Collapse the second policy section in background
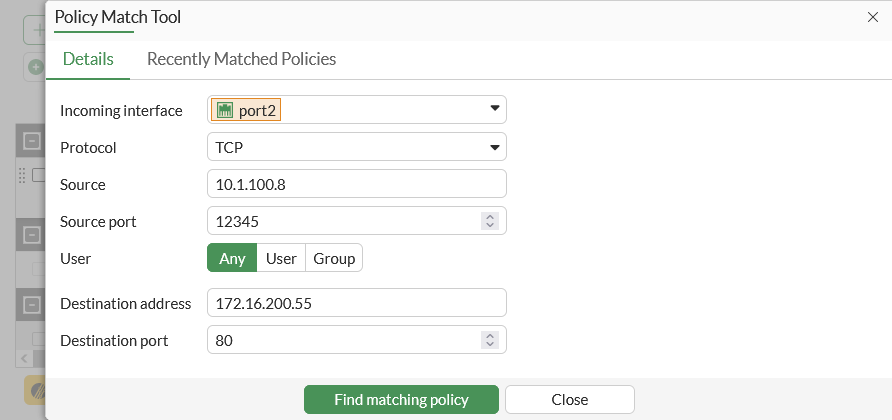This screenshot has height=420, width=892. 31,236
